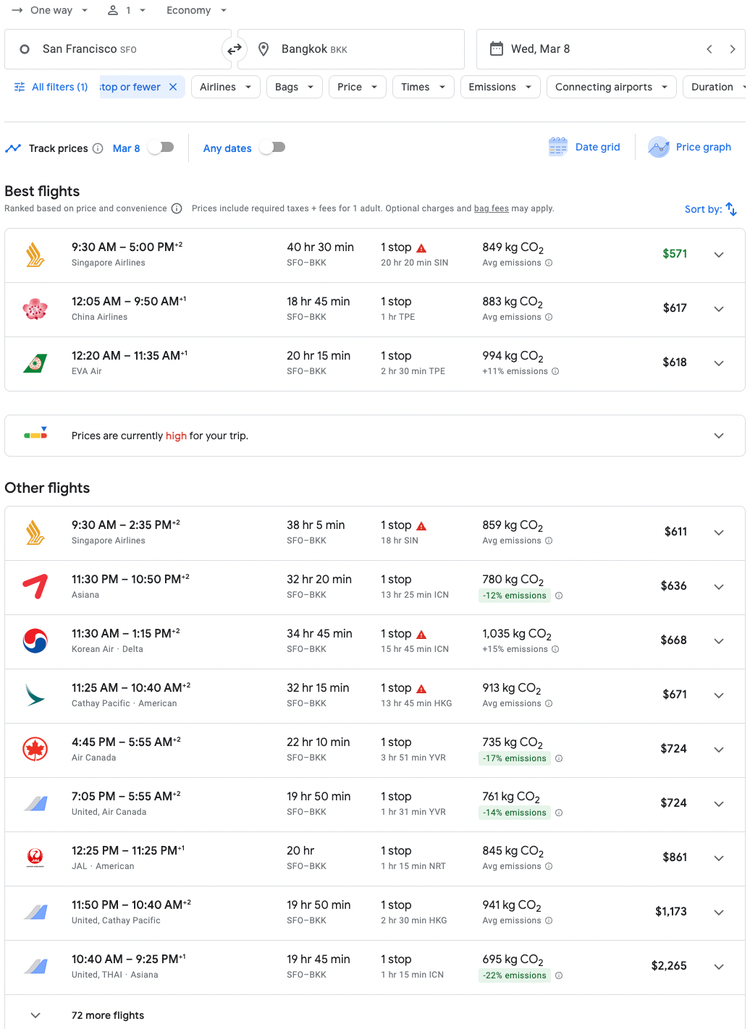This screenshot has width=750, height=1029.
Task: Click the Track prices chart icon
Action: [15, 148]
